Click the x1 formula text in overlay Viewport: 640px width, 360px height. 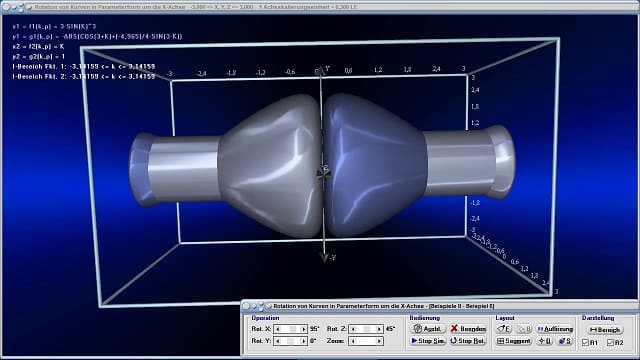click(54, 27)
